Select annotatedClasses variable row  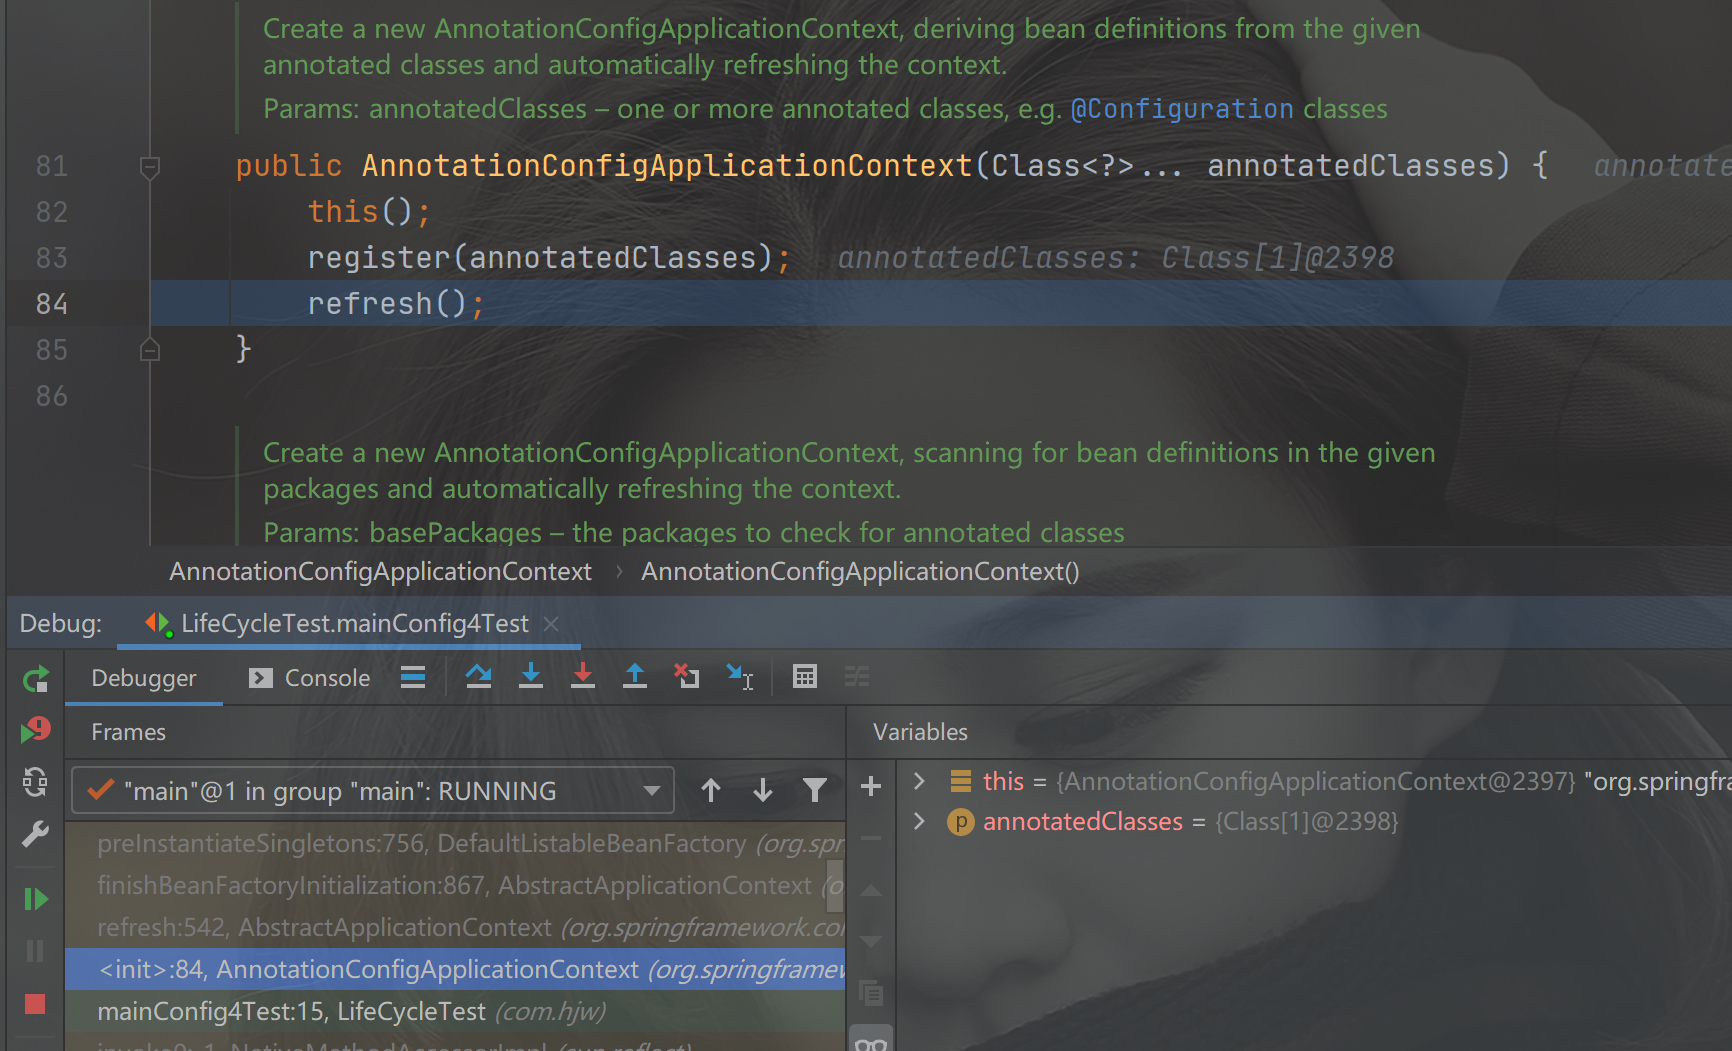[1314, 821]
